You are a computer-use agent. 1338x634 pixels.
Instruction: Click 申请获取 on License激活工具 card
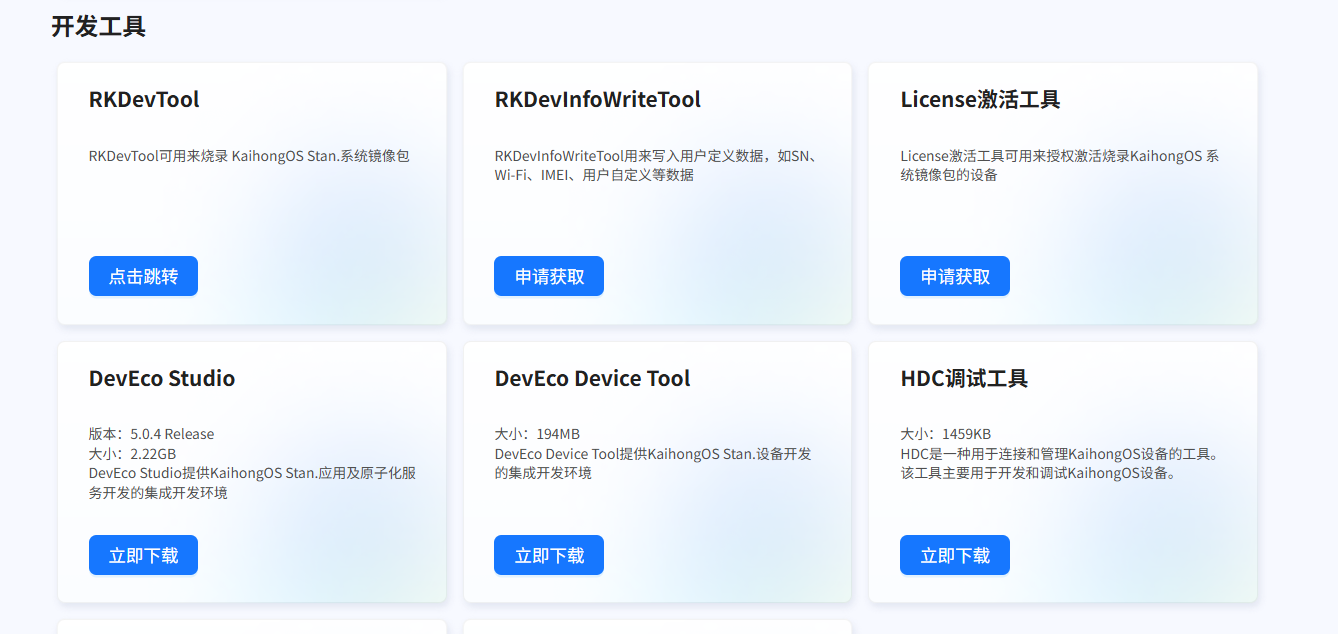click(x=955, y=276)
